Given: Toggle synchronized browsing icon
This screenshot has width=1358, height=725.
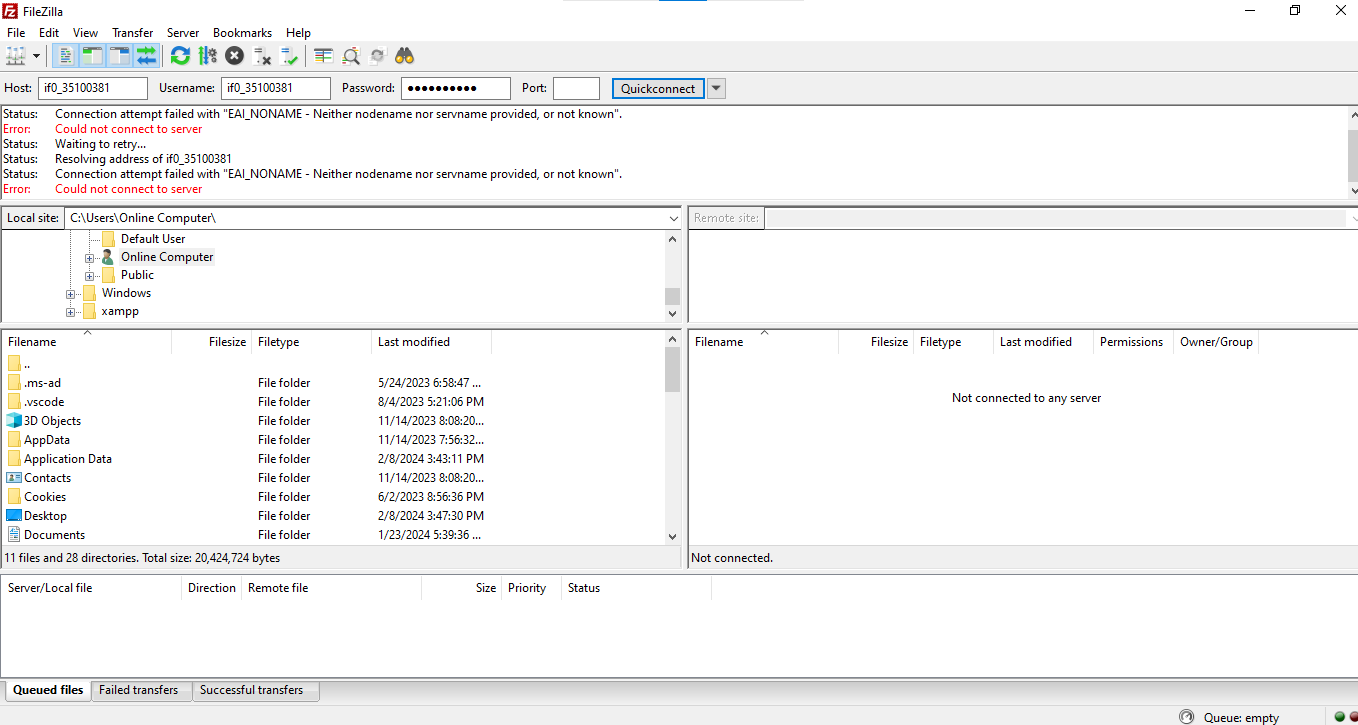Looking at the screenshot, I should pyautogui.click(x=377, y=56).
